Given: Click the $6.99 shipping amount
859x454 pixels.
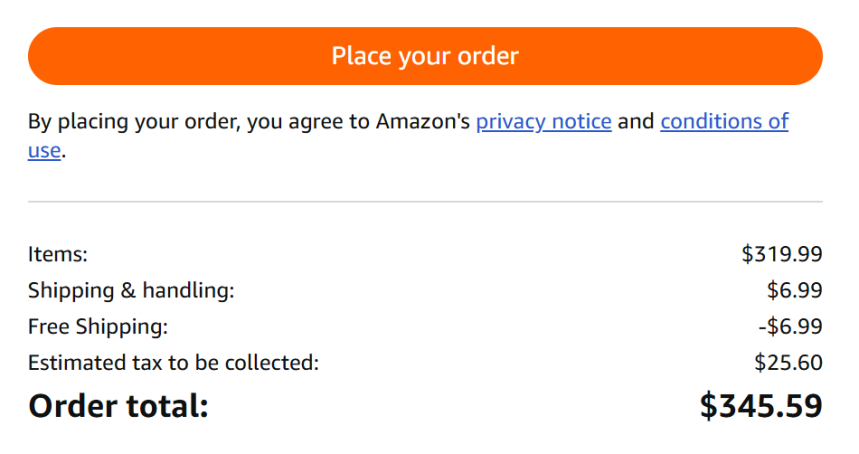Looking at the screenshot, I should pos(794,291).
